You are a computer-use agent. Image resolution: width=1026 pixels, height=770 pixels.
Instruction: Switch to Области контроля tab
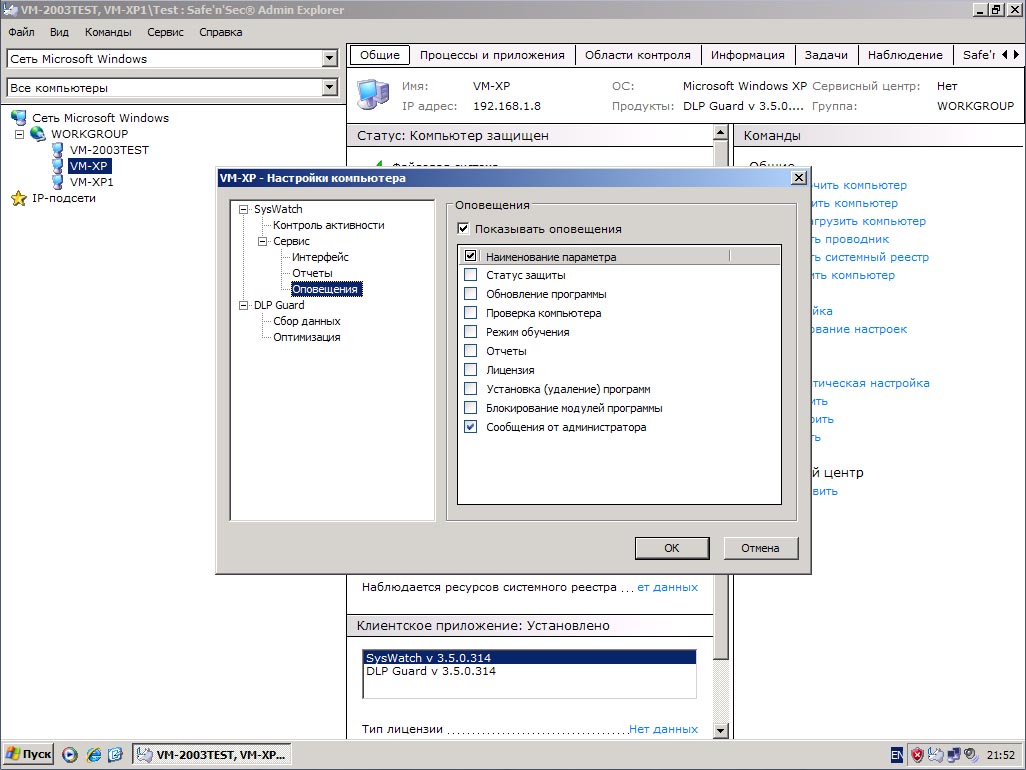coord(637,55)
